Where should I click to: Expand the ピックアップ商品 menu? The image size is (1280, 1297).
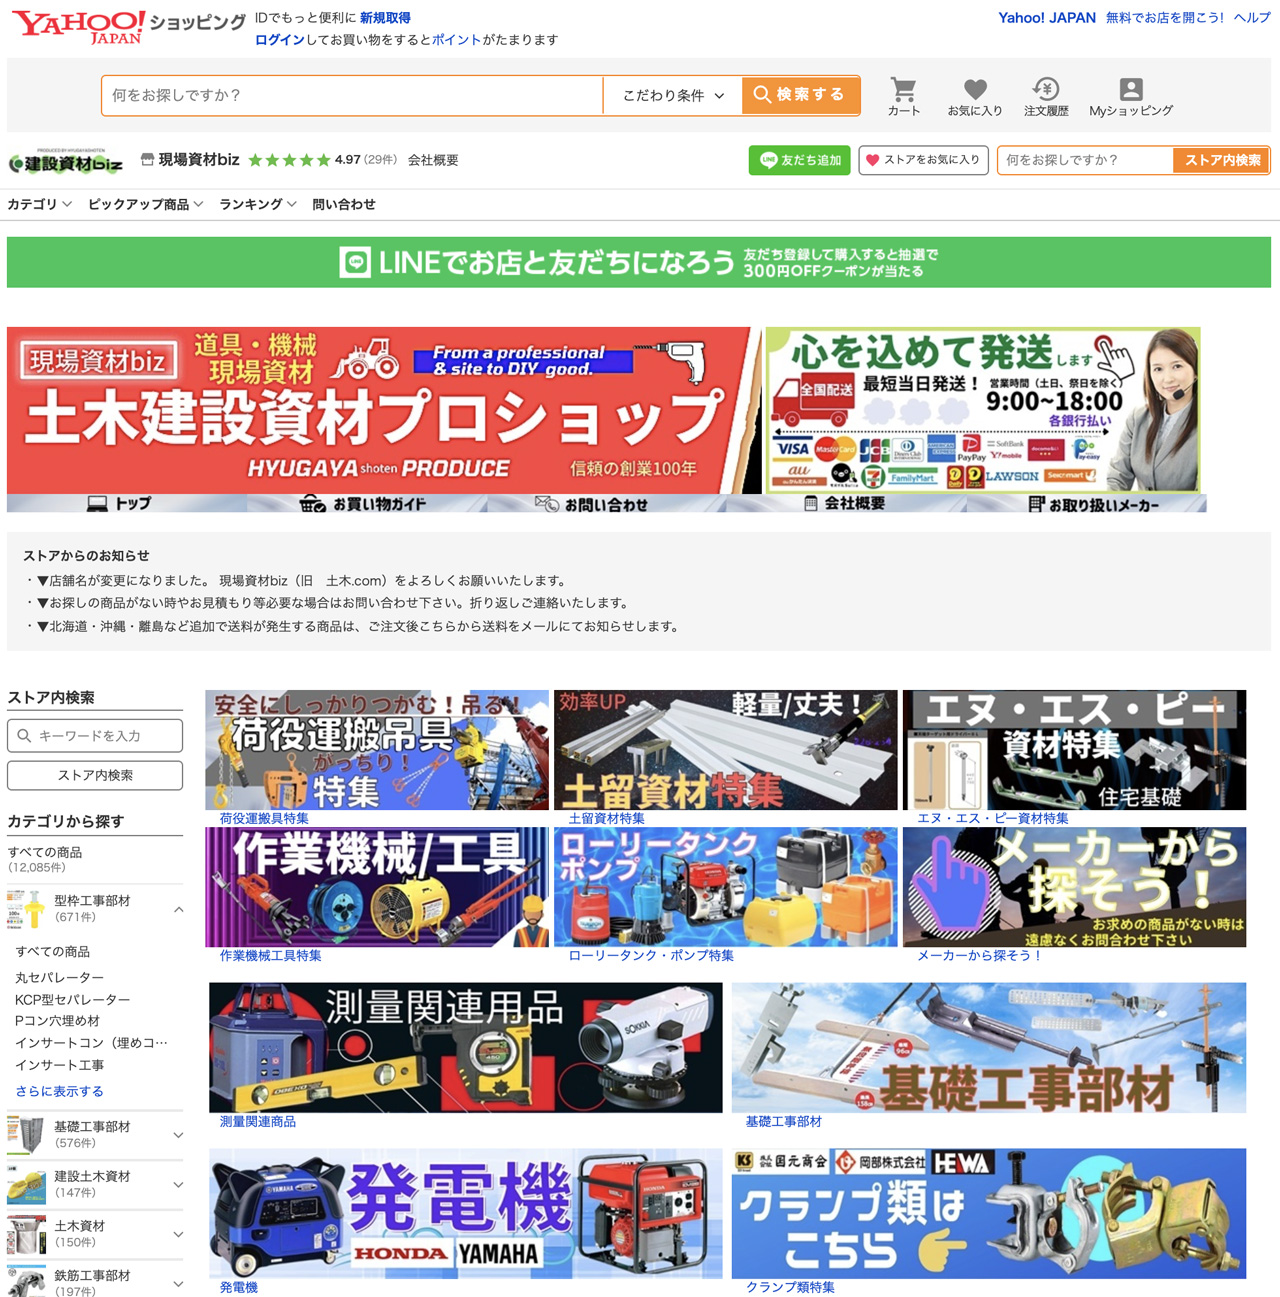145,204
